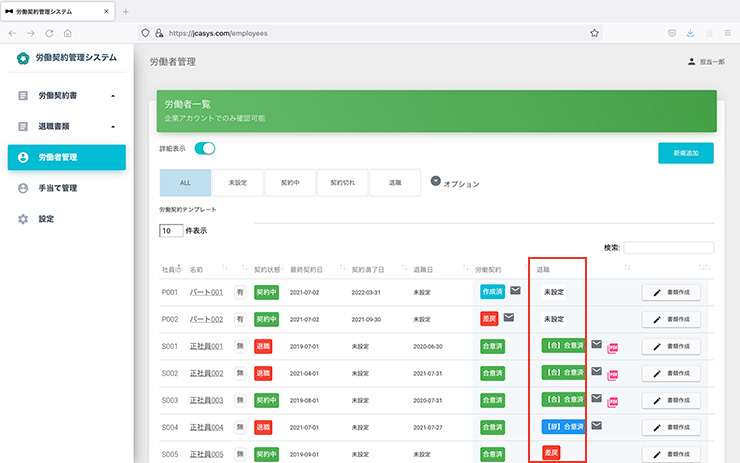Open the PDF icon in S002 row
Image resolution: width=740 pixels, height=463 pixels.
tap(613, 375)
